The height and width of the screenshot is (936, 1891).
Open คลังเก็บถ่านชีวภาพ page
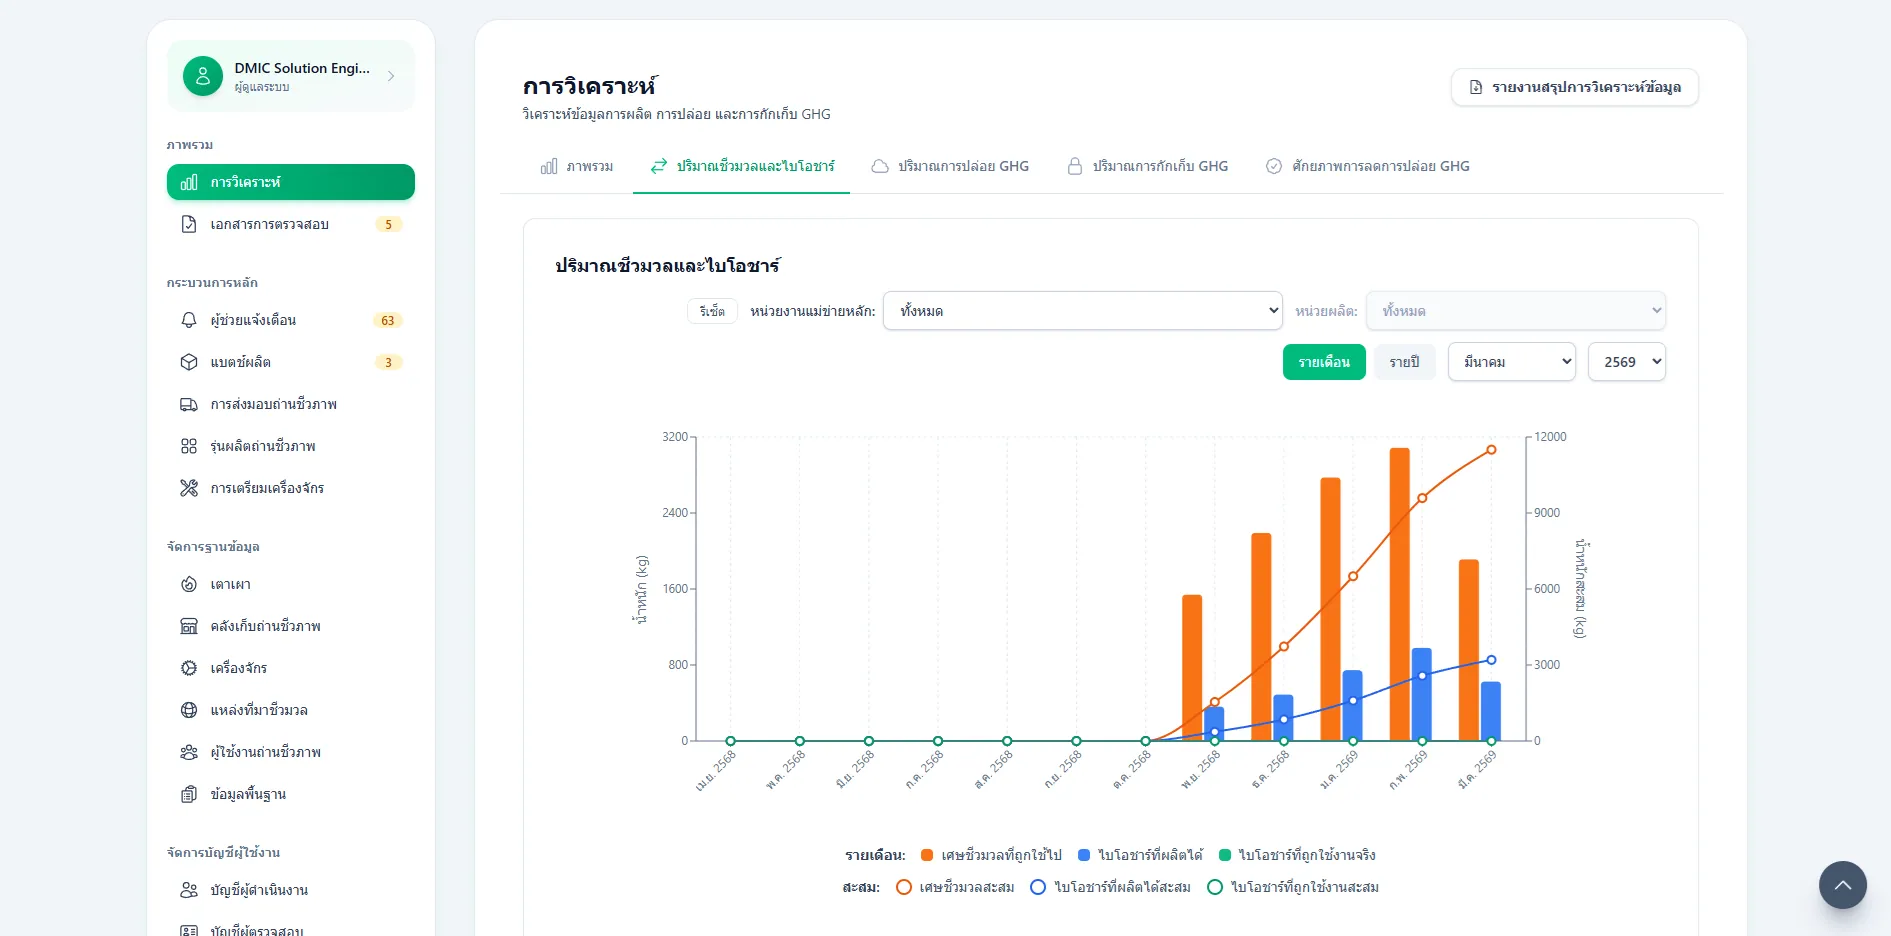(291, 626)
